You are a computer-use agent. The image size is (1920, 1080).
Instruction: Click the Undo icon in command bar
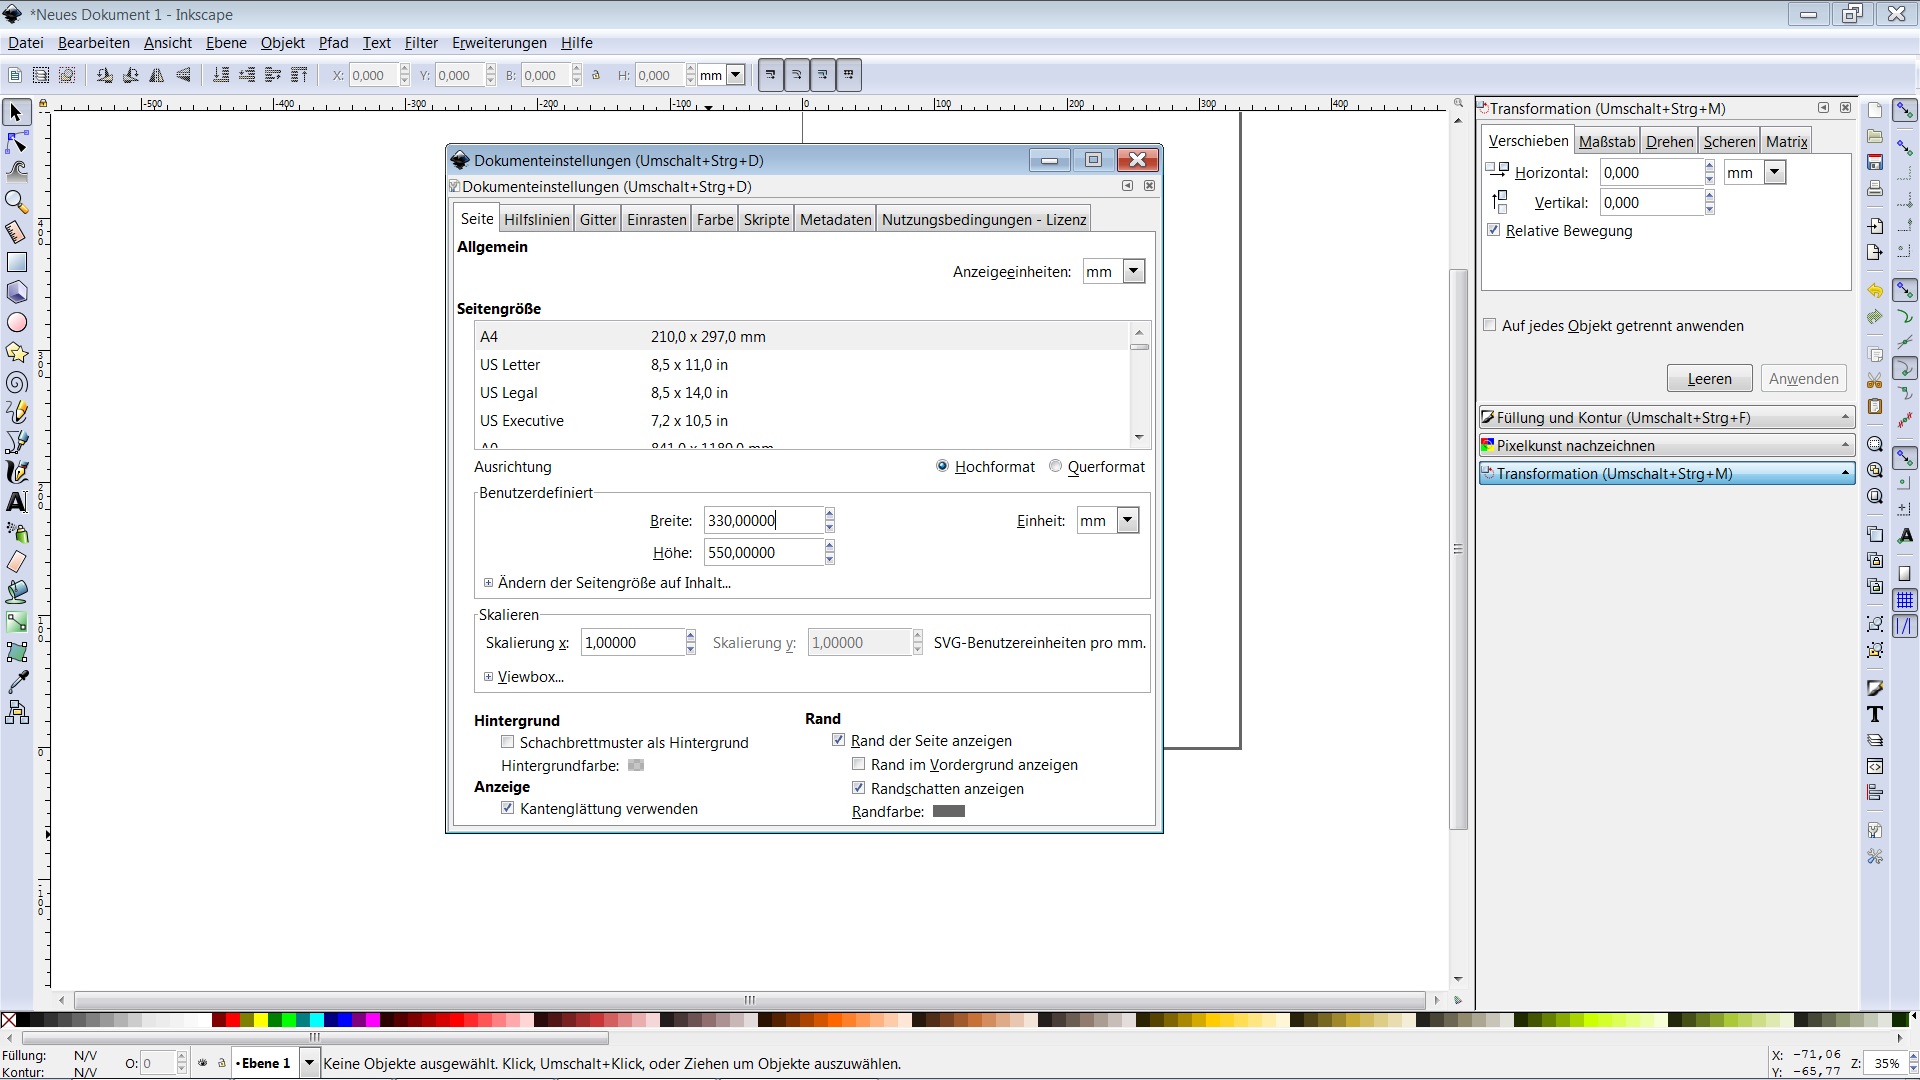coord(1875,291)
